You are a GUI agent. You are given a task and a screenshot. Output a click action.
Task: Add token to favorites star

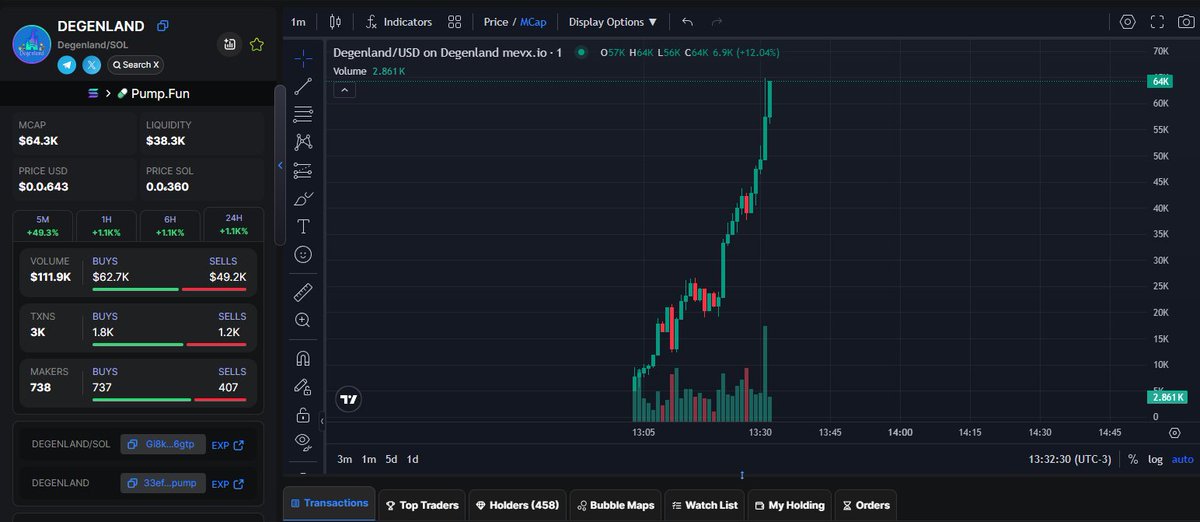[x=256, y=44]
